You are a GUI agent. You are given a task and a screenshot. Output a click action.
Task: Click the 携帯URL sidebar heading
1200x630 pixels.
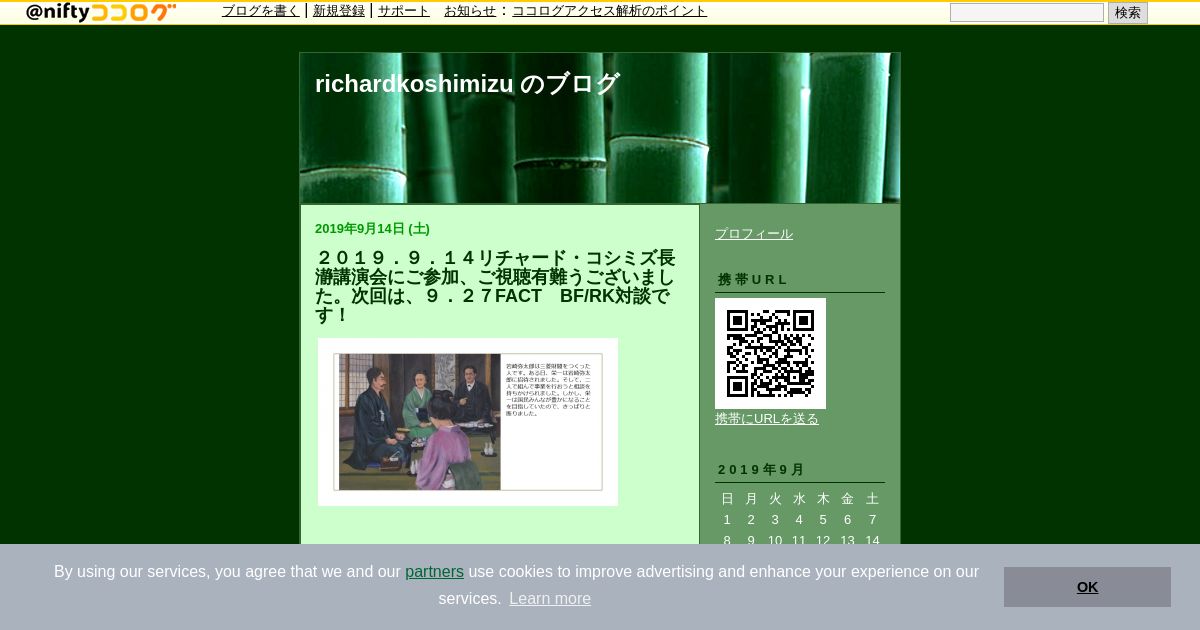[753, 280]
